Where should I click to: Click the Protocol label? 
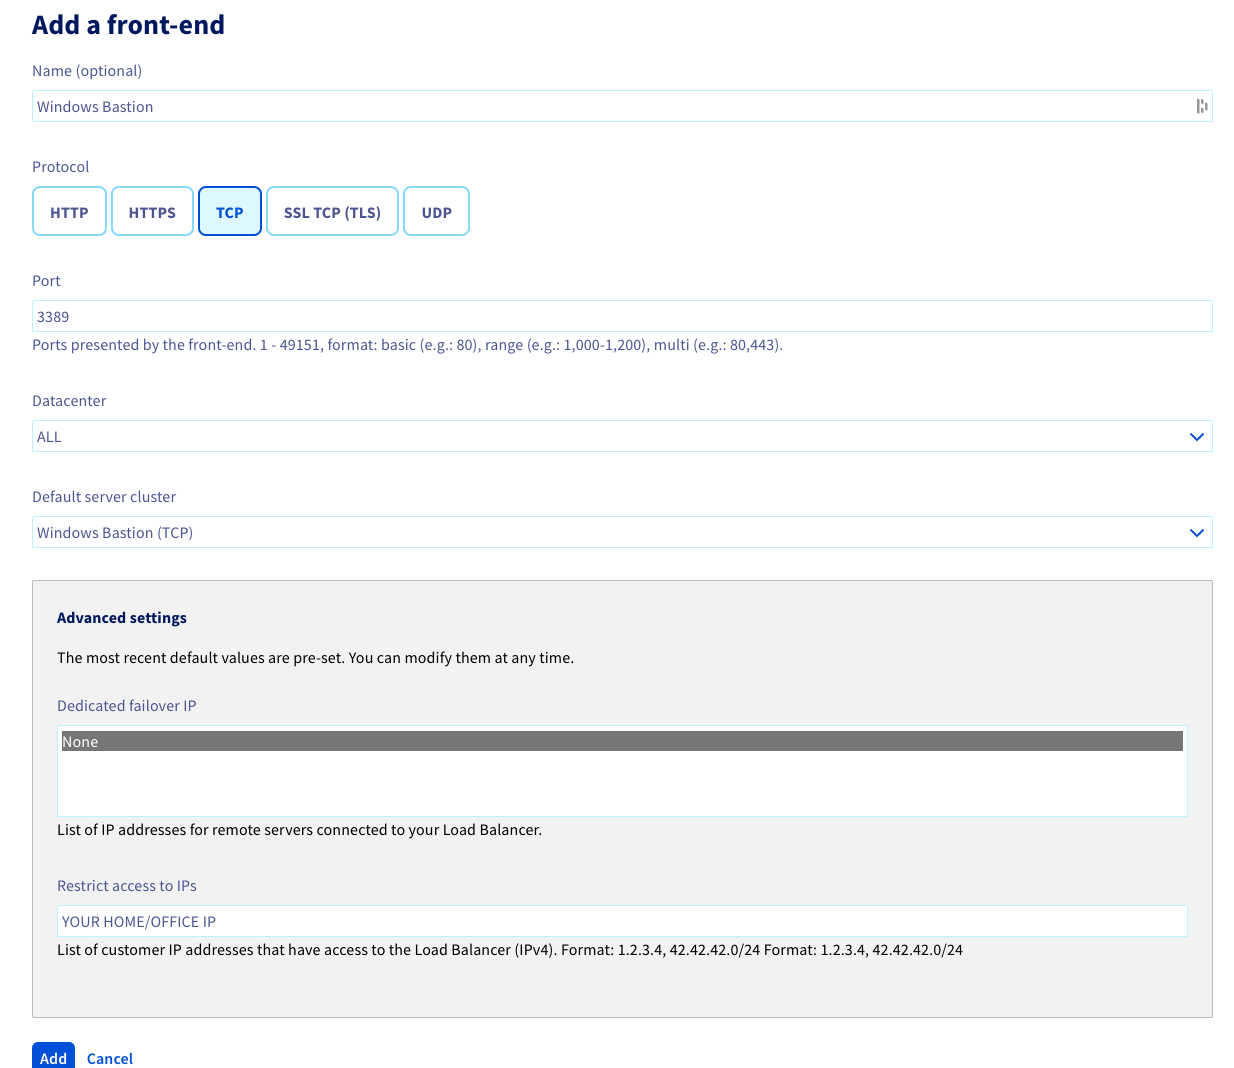pyautogui.click(x=61, y=167)
